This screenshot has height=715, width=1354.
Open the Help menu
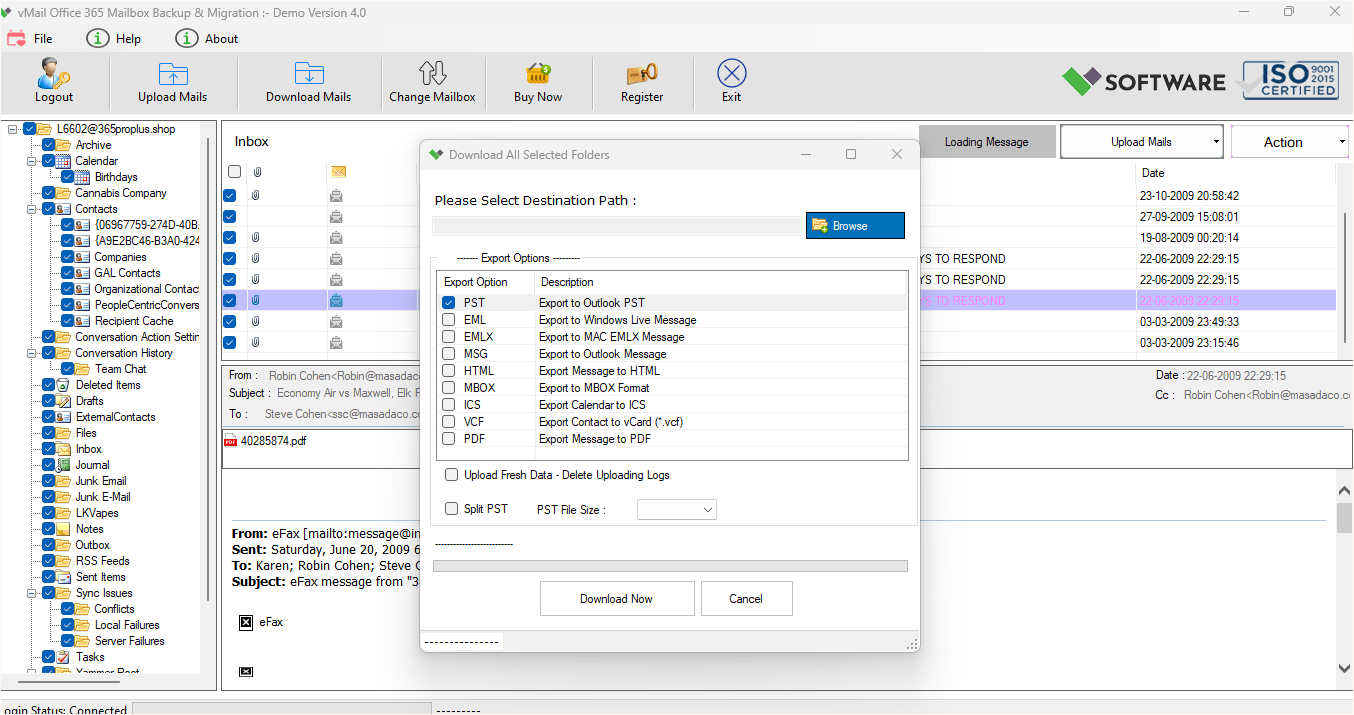[128, 39]
